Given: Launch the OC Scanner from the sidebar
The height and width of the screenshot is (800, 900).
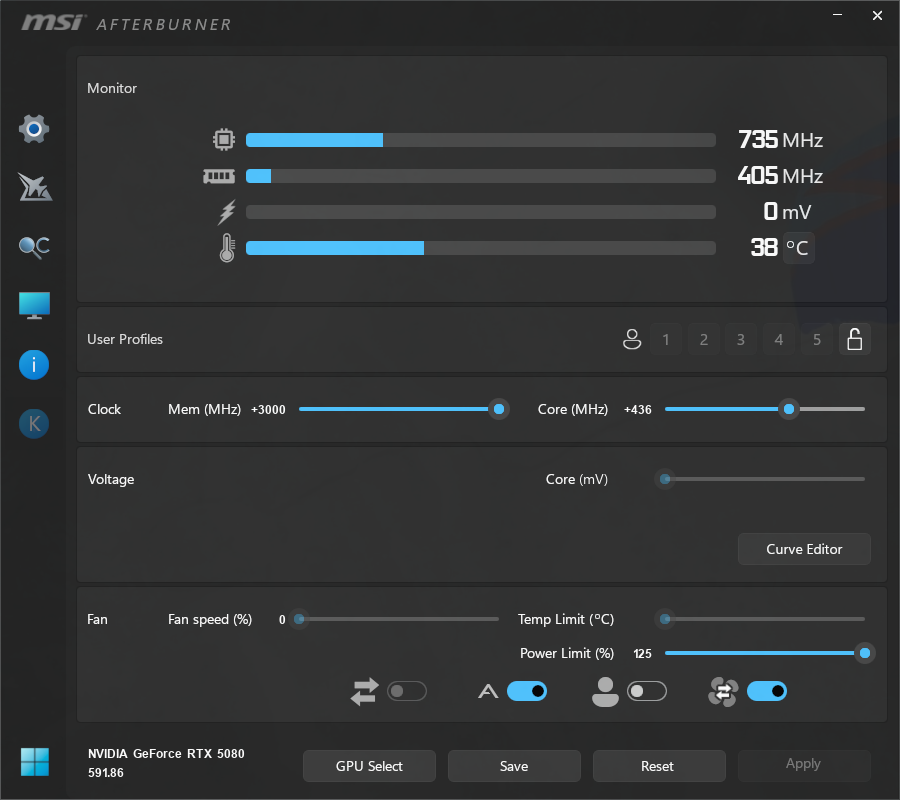Looking at the screenshot, I should [x=34, y=247].
